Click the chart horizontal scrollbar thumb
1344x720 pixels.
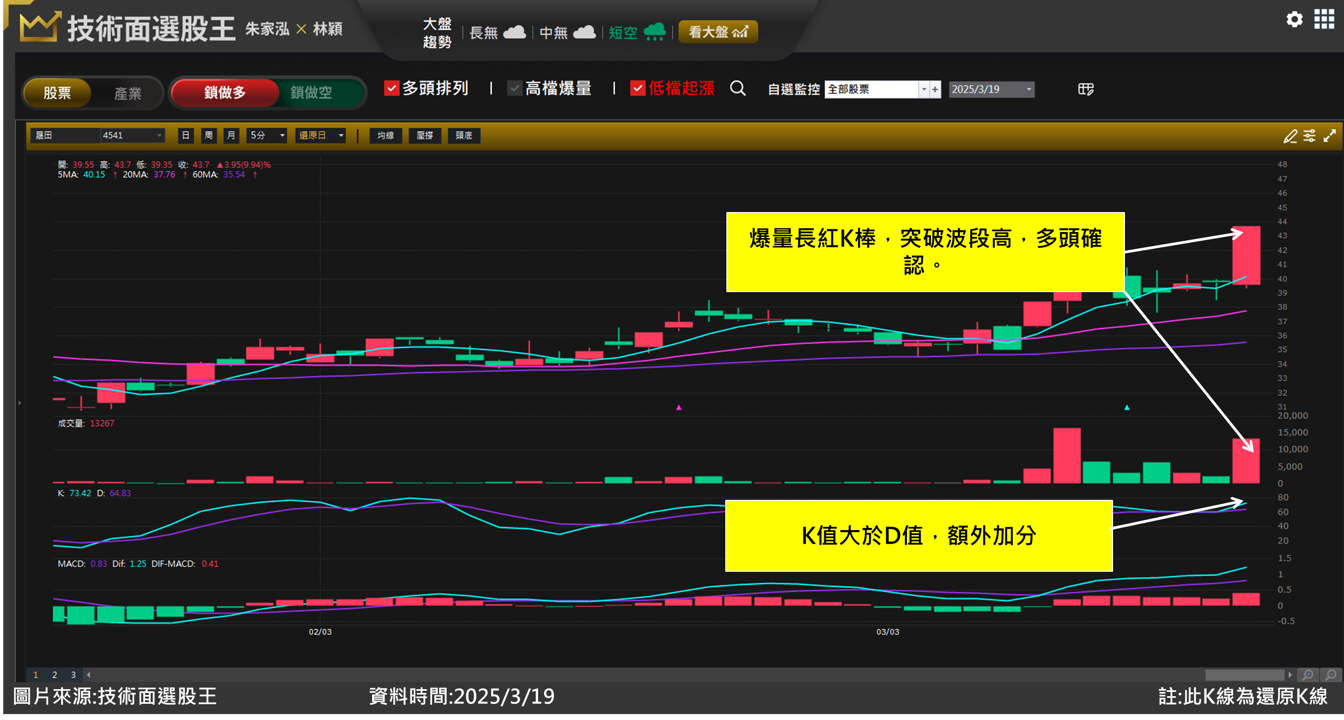[1244, 675]
